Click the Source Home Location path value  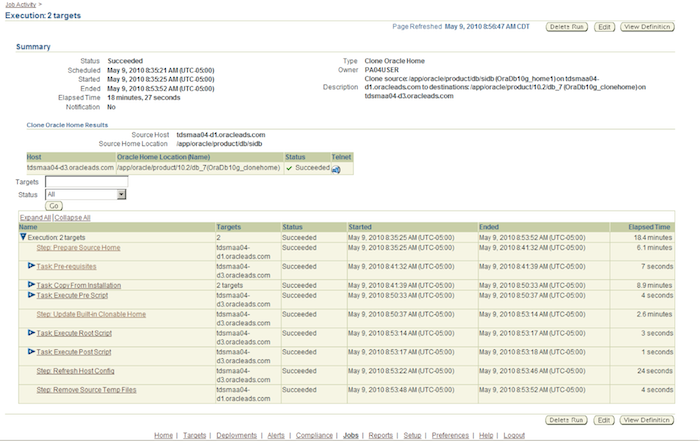click(x=219, y=144)
